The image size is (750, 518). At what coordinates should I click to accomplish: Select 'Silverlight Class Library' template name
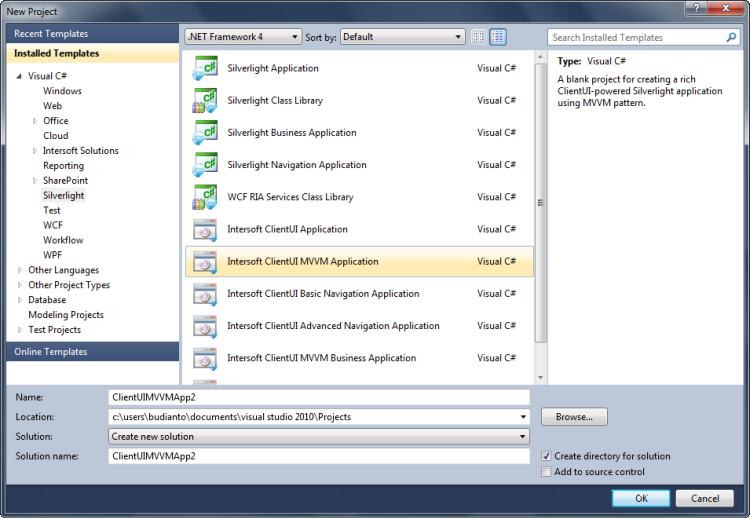pyautogui.click(x=275, y=100)
